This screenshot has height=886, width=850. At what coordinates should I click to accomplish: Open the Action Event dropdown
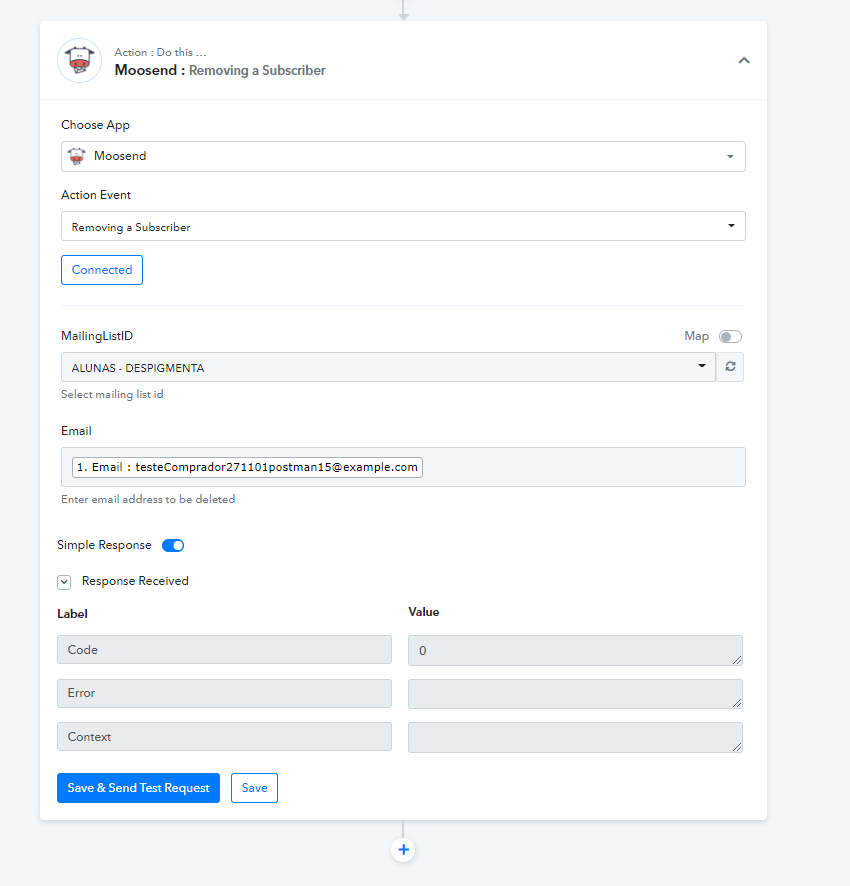tap(403, 226)
